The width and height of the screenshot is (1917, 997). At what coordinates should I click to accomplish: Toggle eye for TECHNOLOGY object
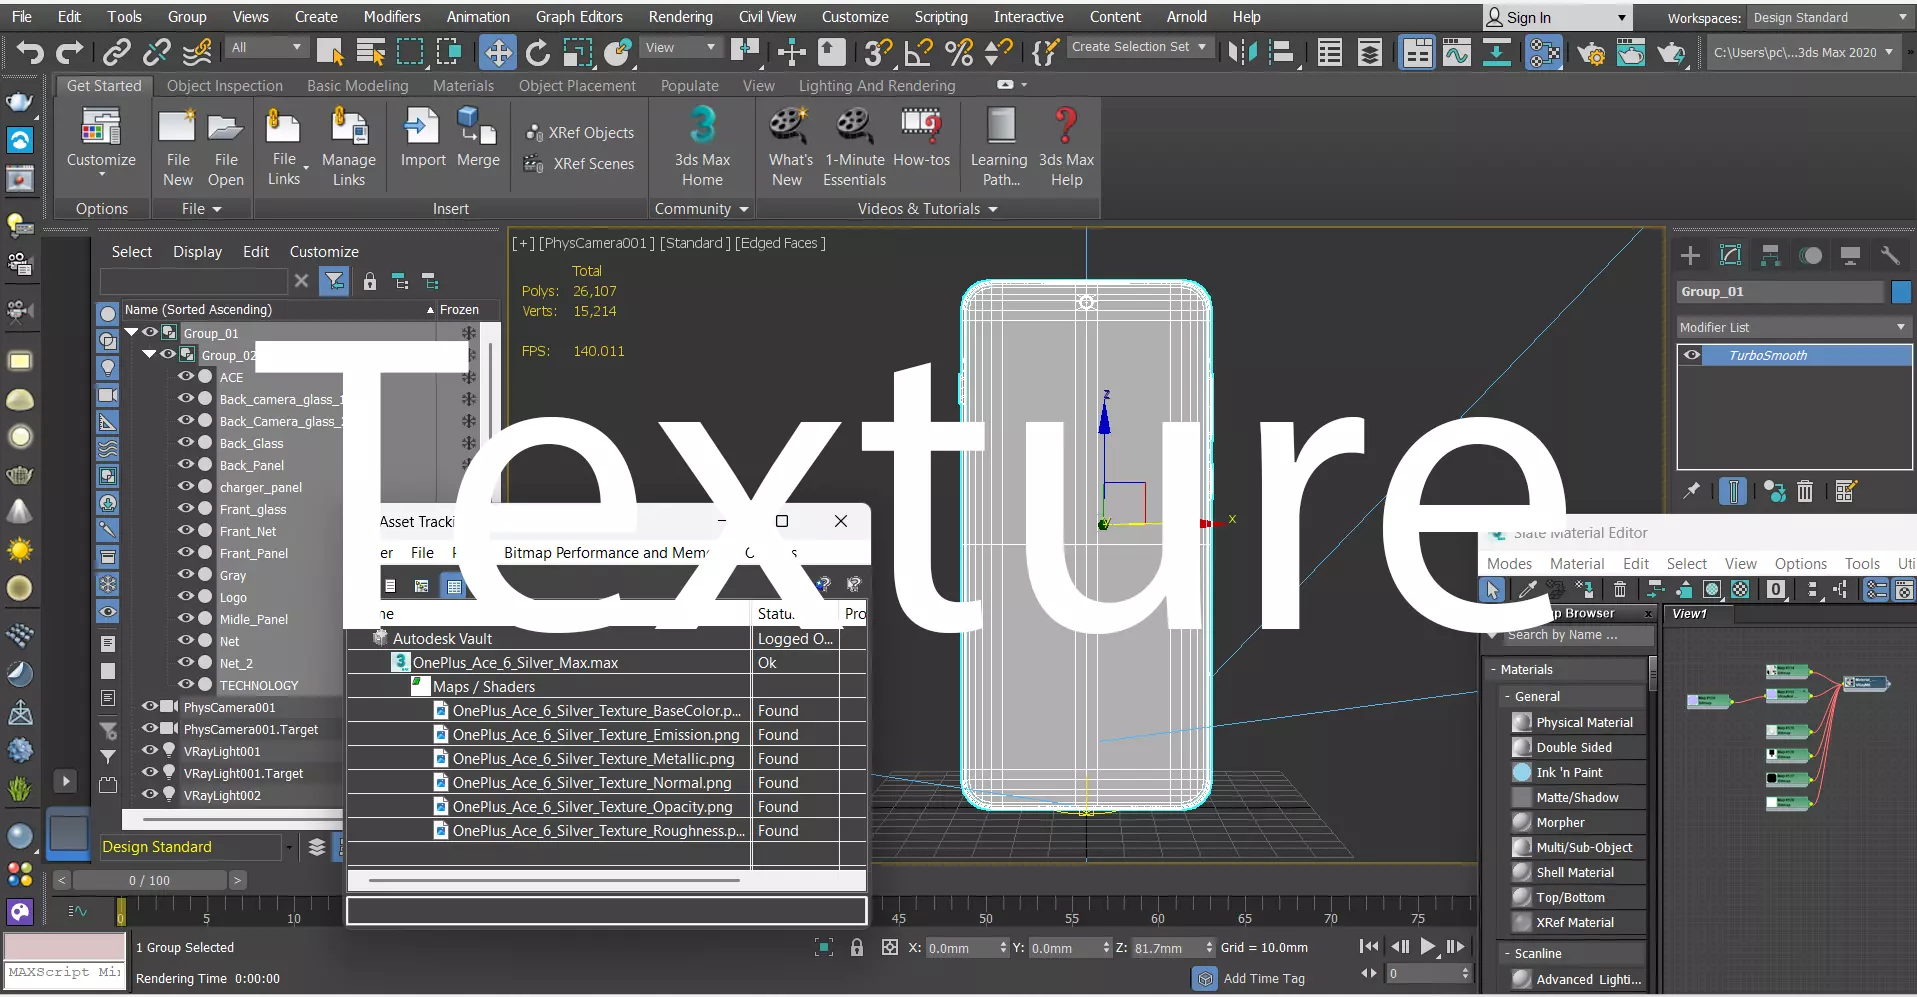click(186, 684)
